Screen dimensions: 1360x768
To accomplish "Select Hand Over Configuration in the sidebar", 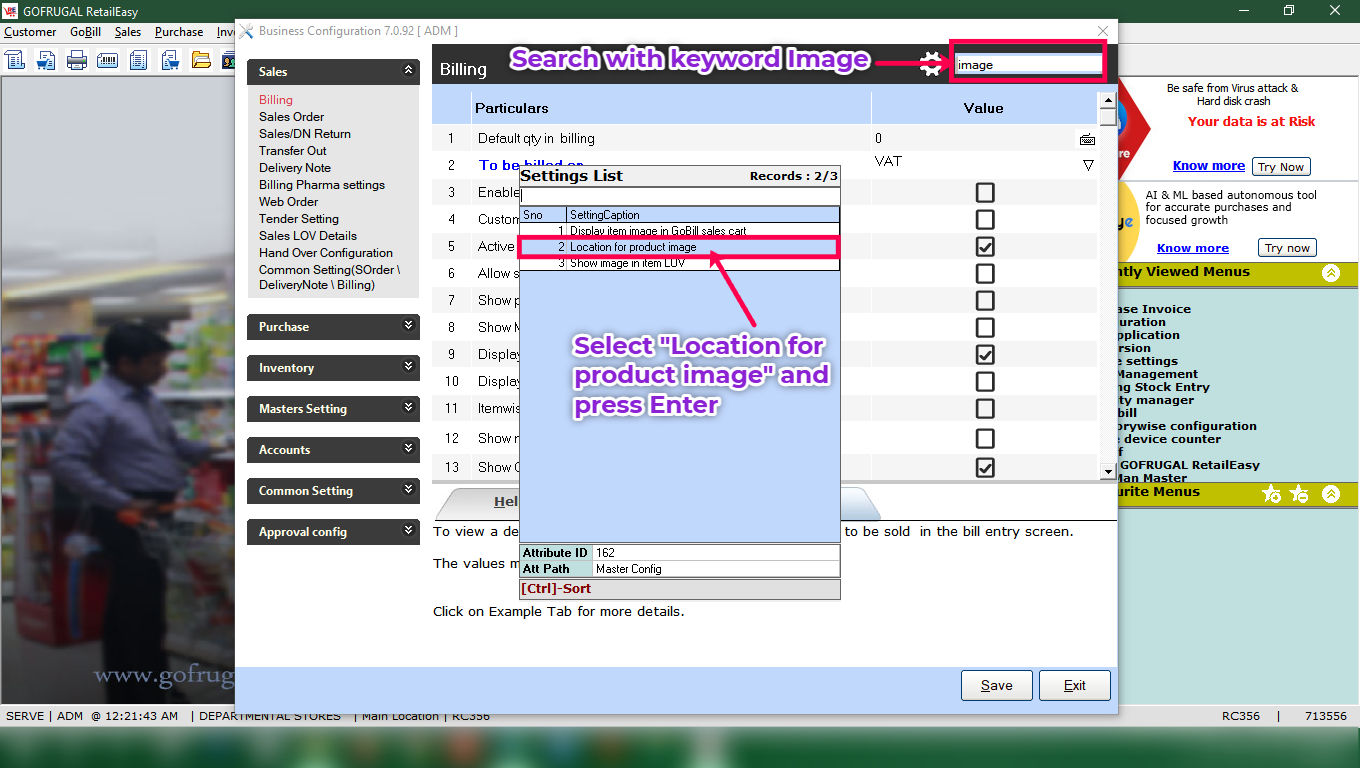I will [x=326, y=253].
